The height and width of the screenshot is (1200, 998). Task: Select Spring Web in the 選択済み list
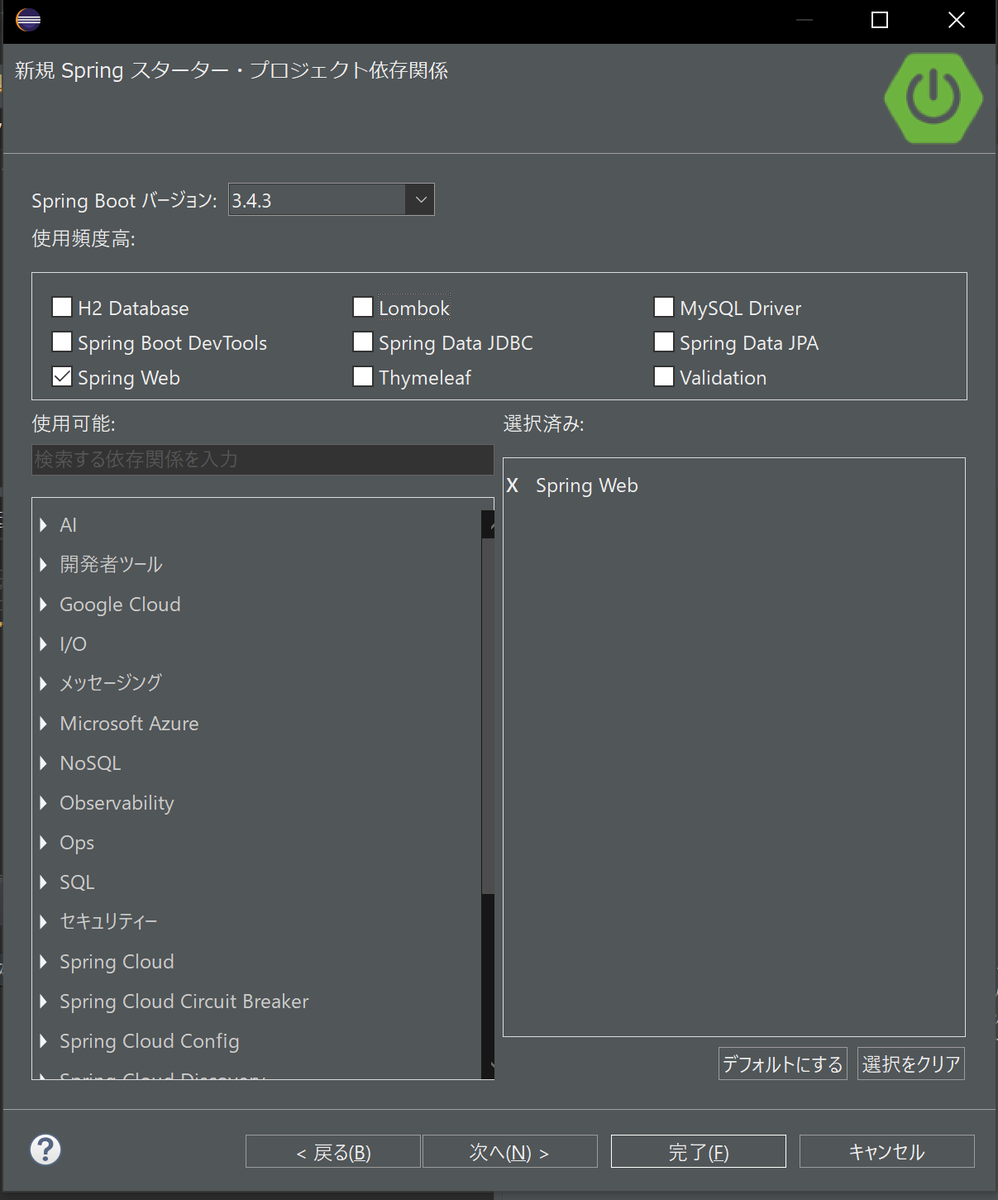pyautogui.click(x=586, y=485)
